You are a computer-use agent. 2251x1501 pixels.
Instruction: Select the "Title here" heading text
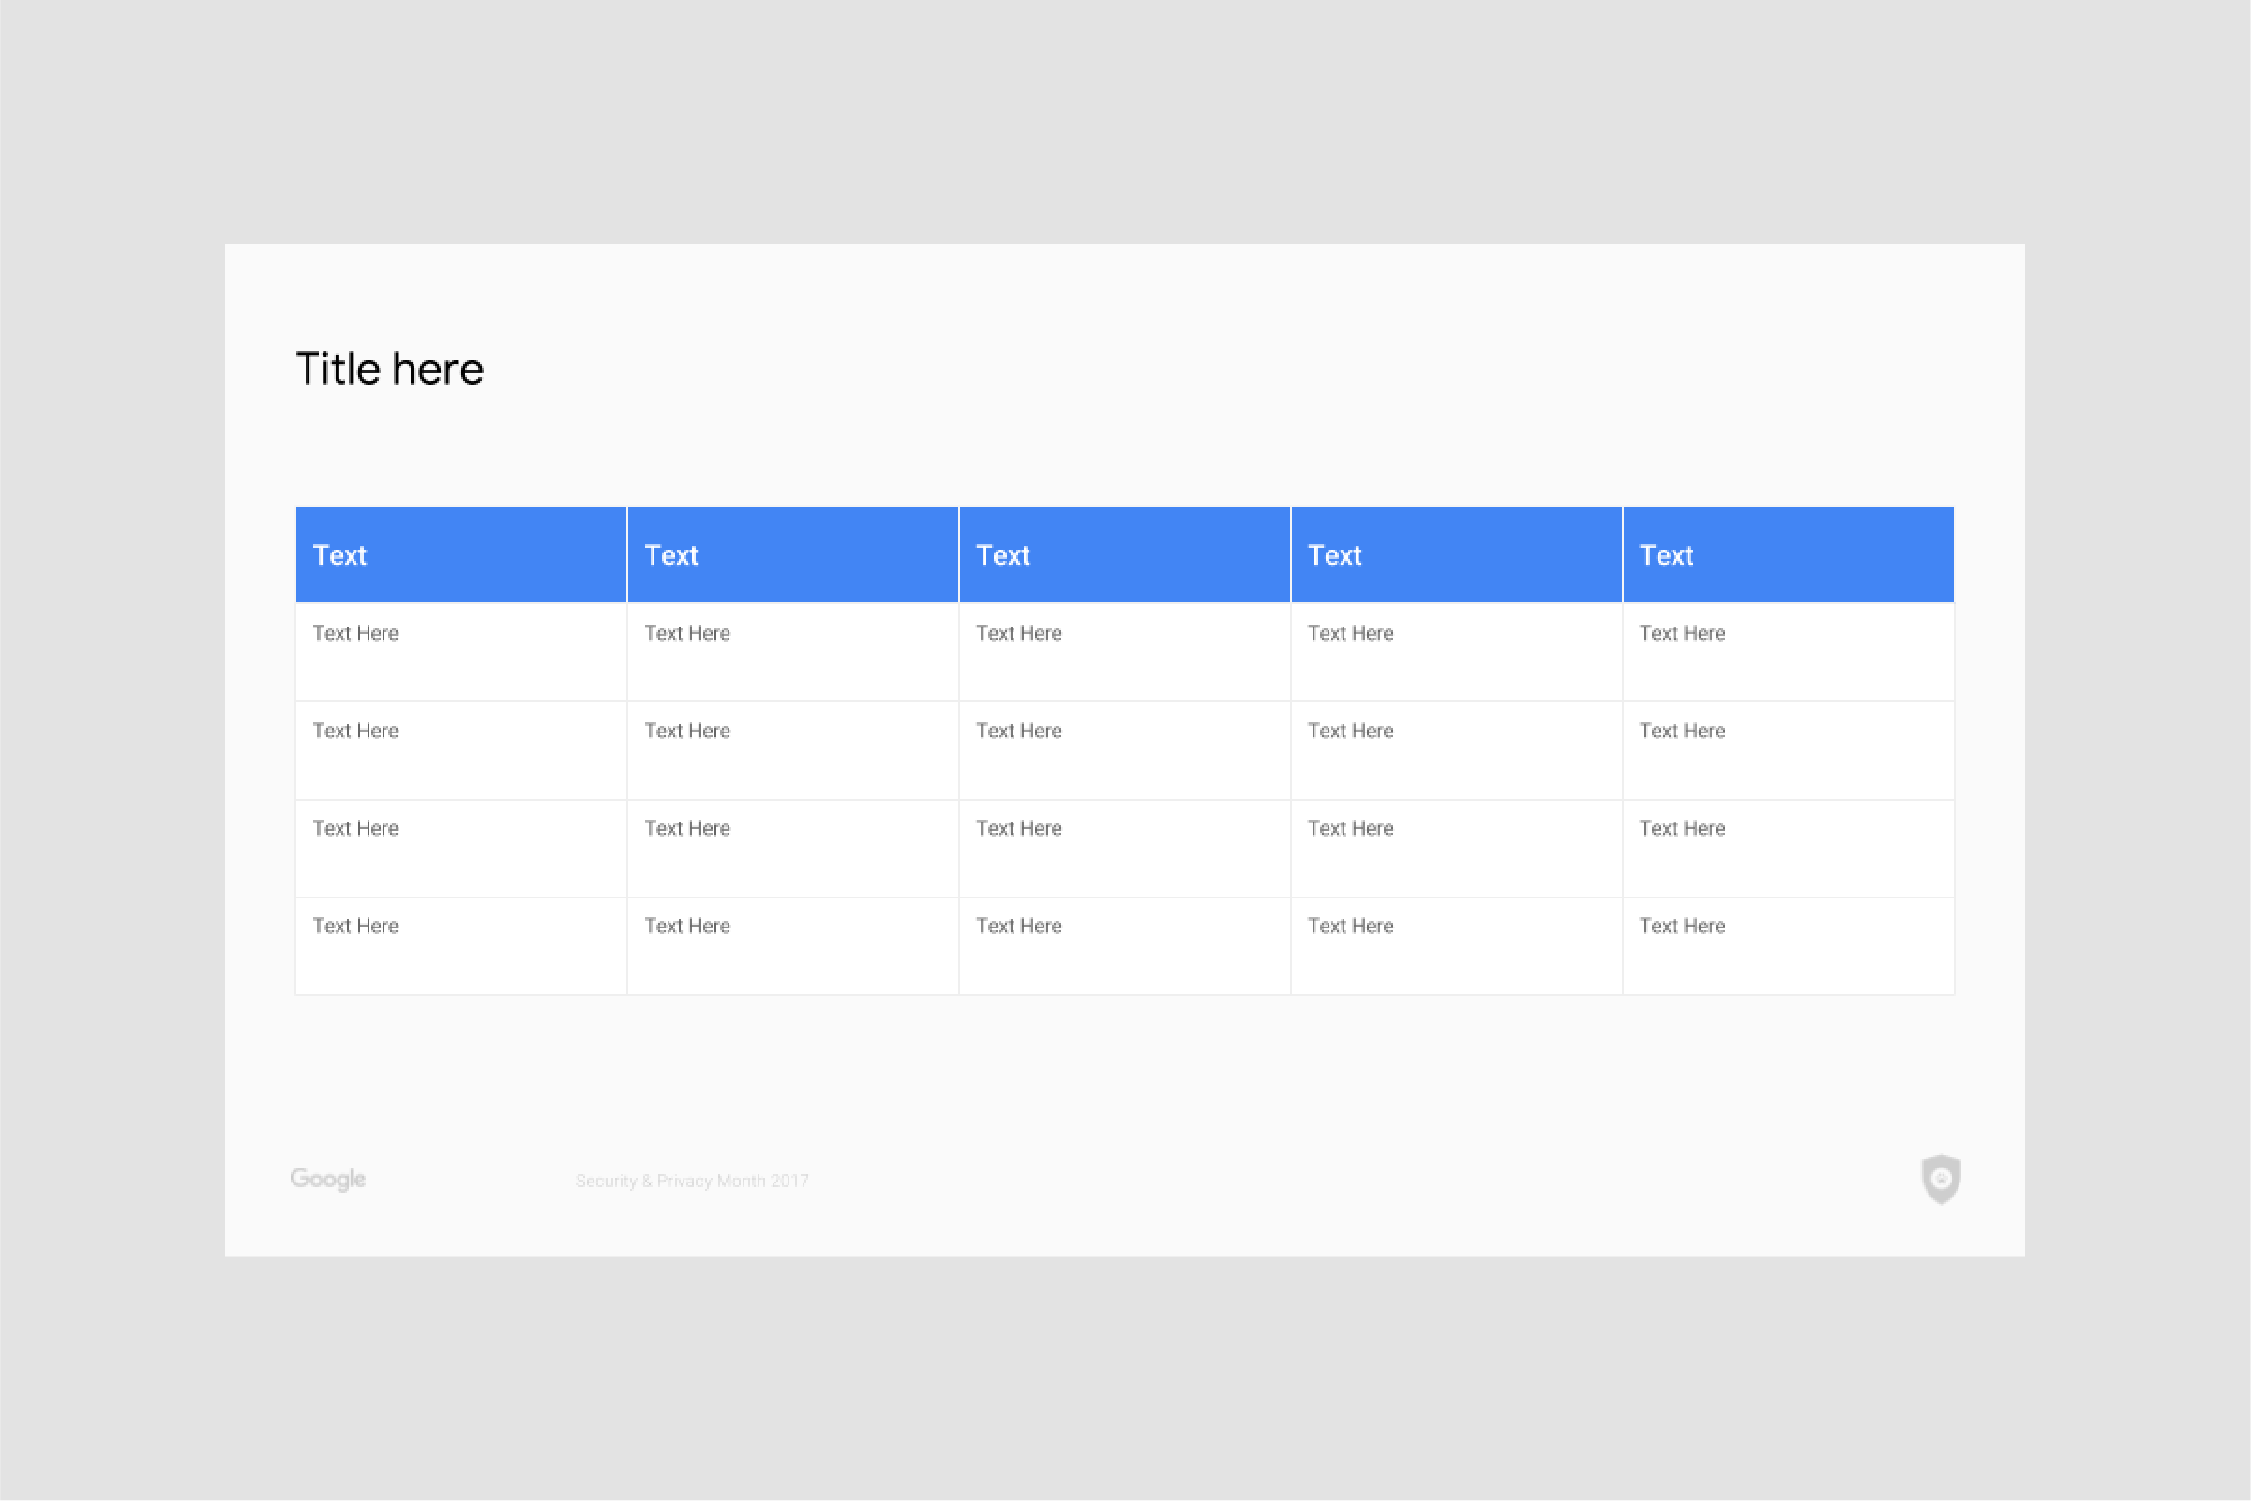[x=390, y=369]
